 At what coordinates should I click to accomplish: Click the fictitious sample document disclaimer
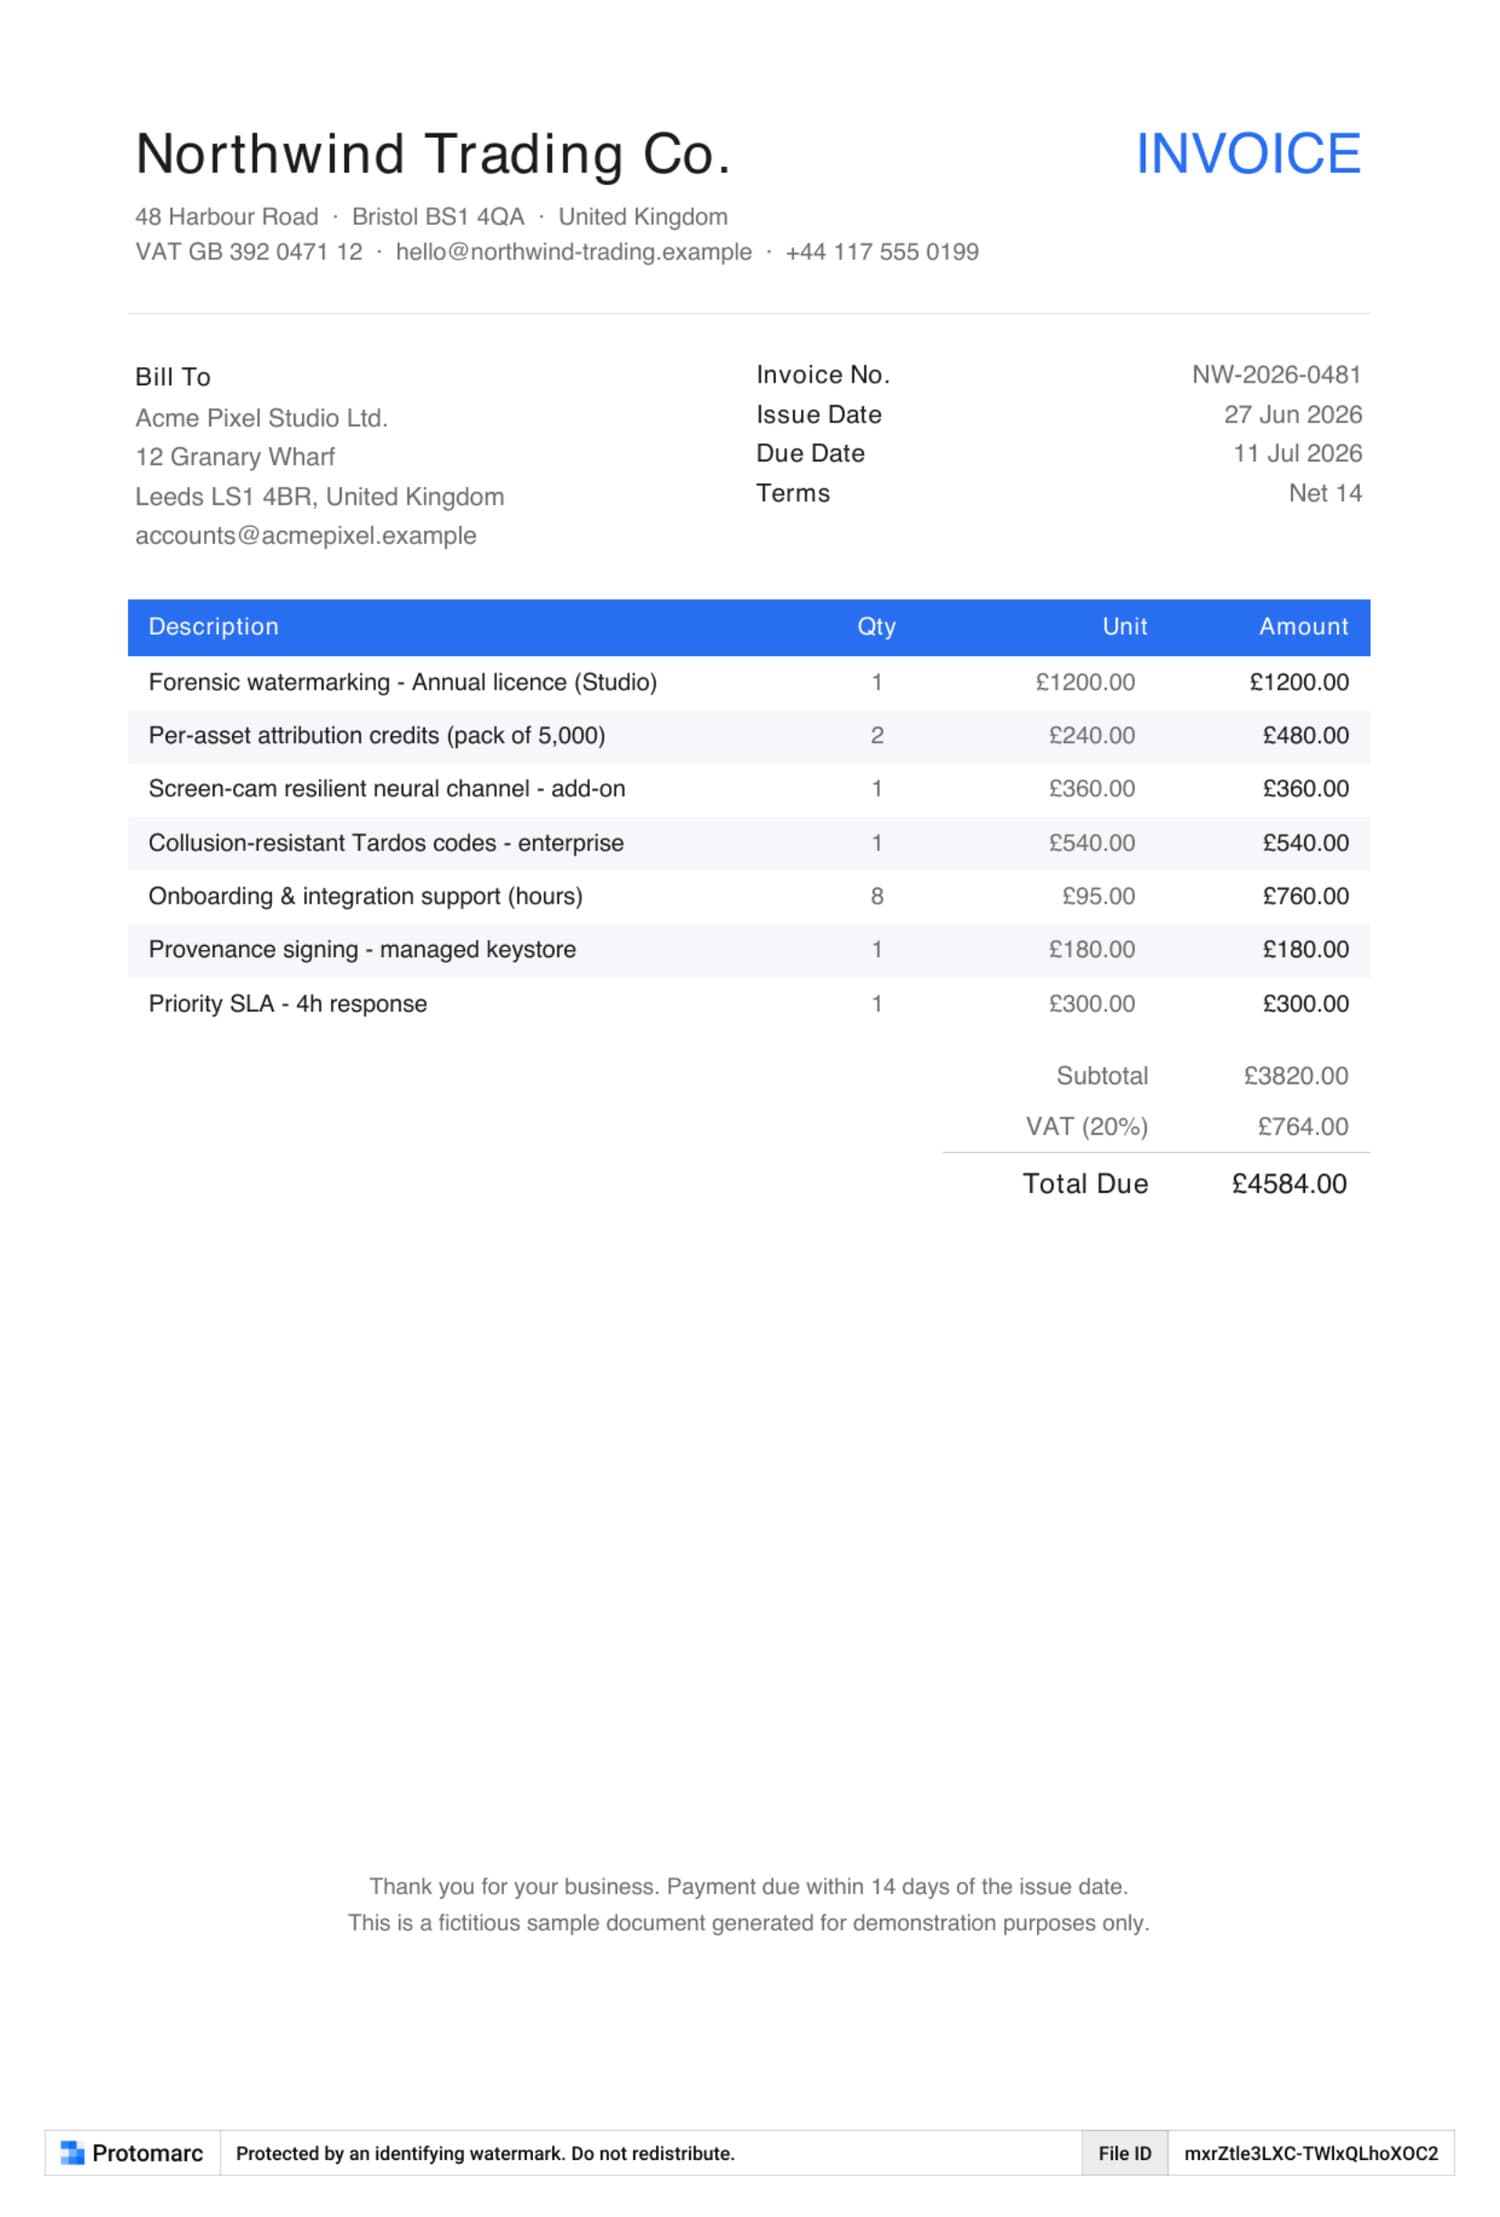749,1923
